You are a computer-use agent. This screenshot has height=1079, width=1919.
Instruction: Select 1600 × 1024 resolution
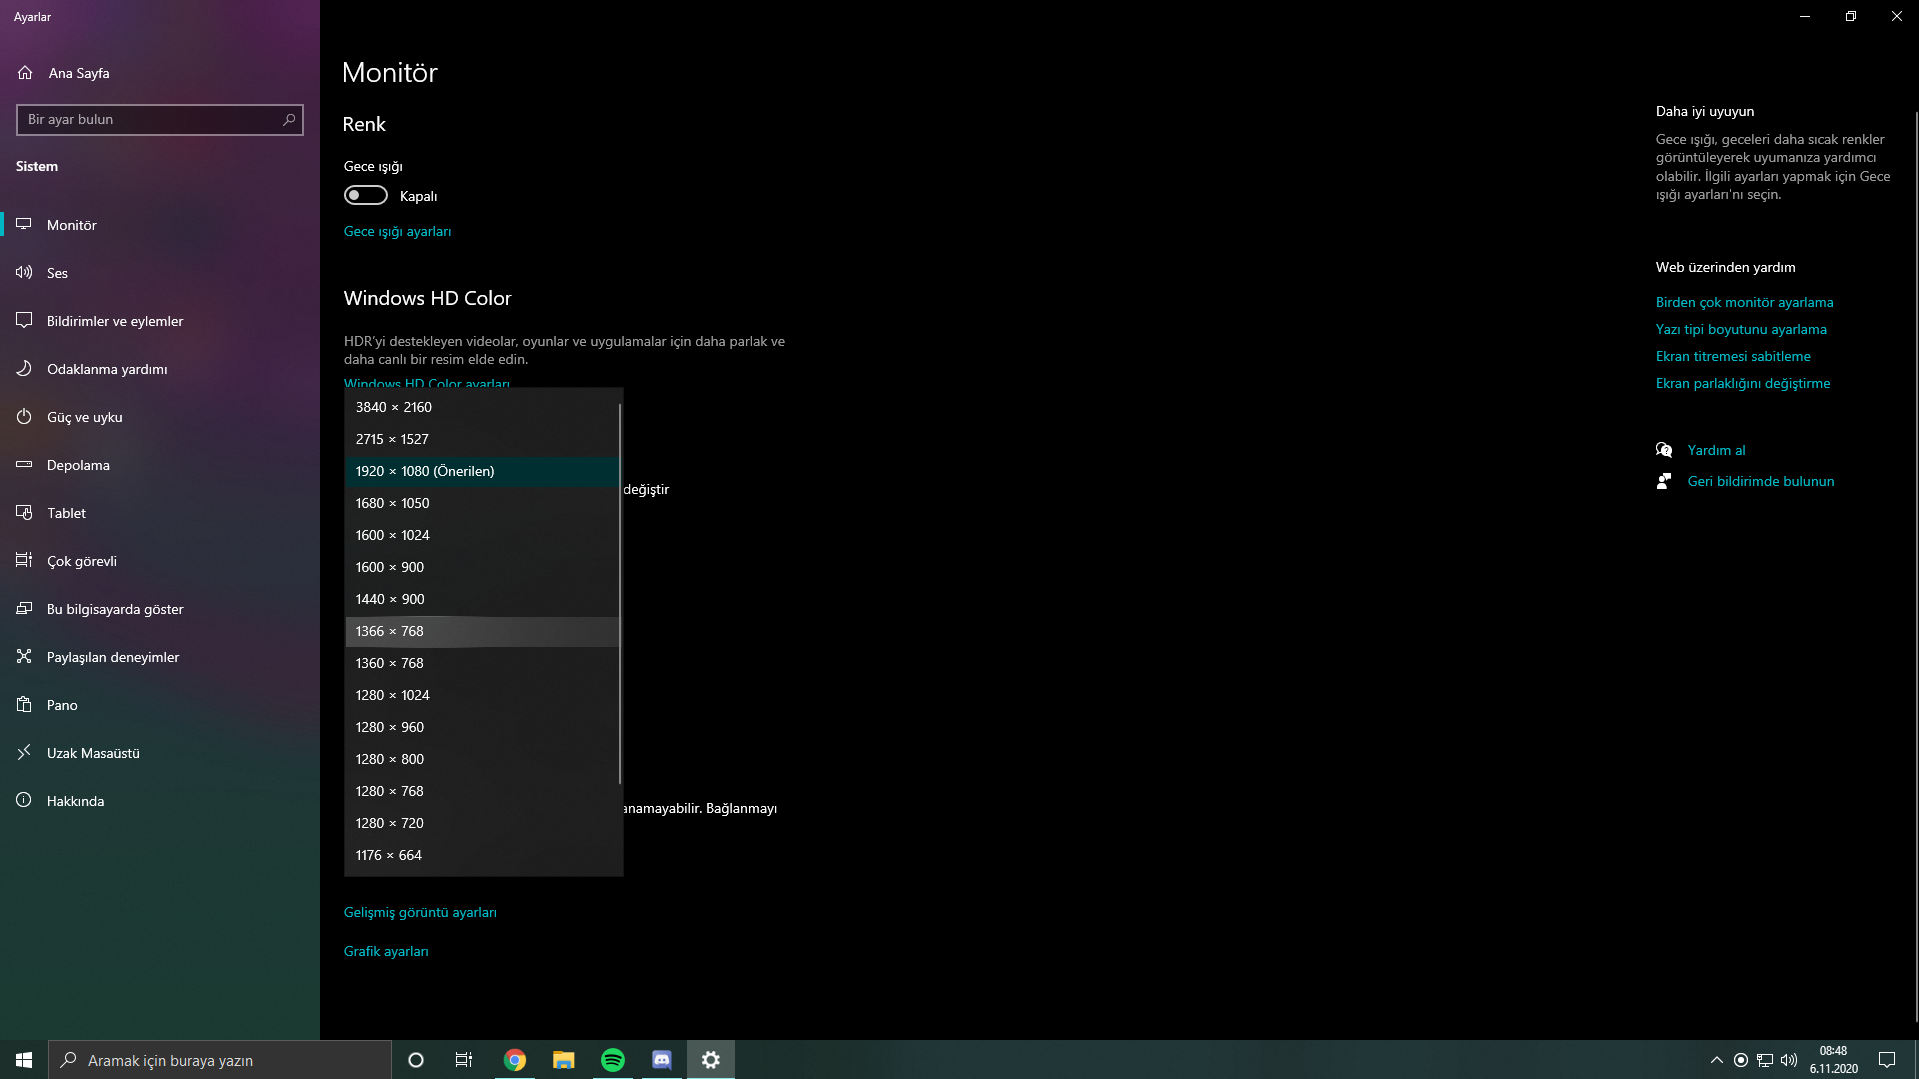coord(482,535)
